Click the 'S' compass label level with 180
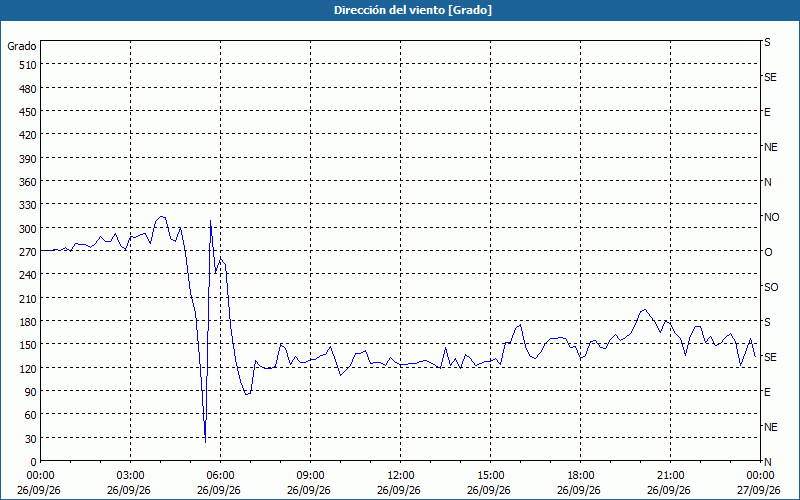Image resolution: width=800 pixels, height=500 pixels. point(767,322)
